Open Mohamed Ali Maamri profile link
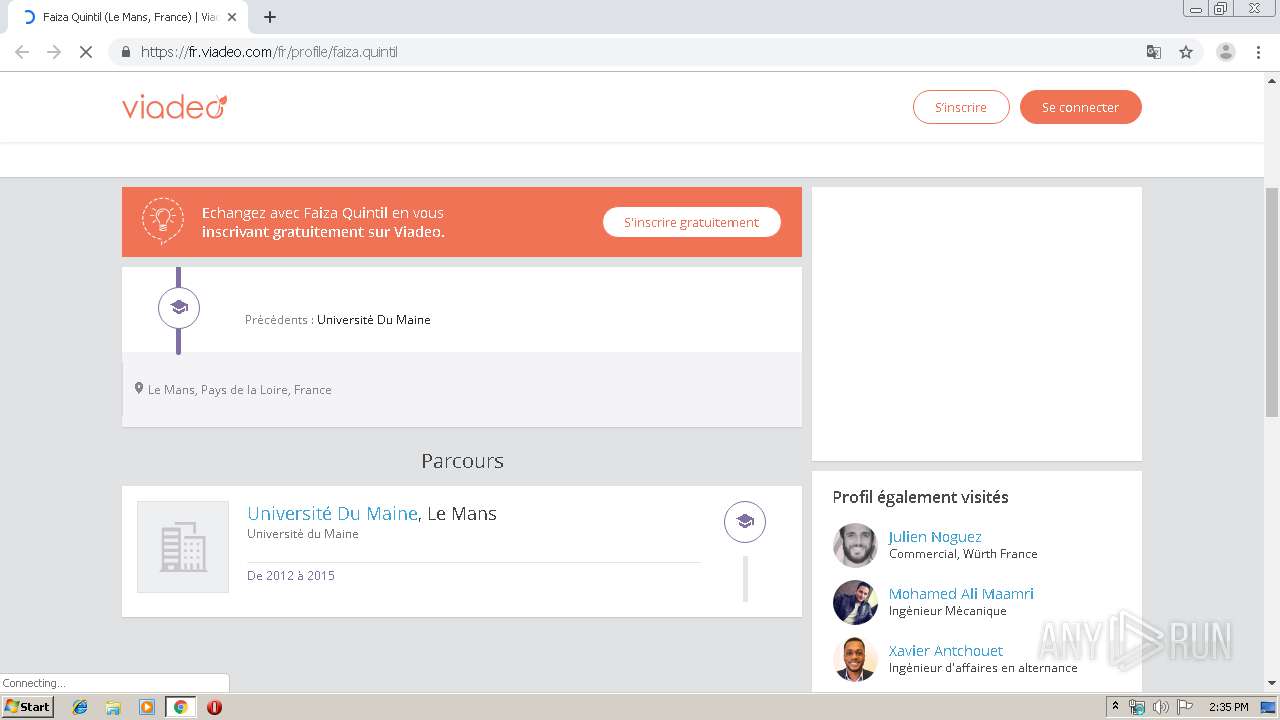Image resolution: width=1280 pixels, height=720 pixels. [961, 594]
